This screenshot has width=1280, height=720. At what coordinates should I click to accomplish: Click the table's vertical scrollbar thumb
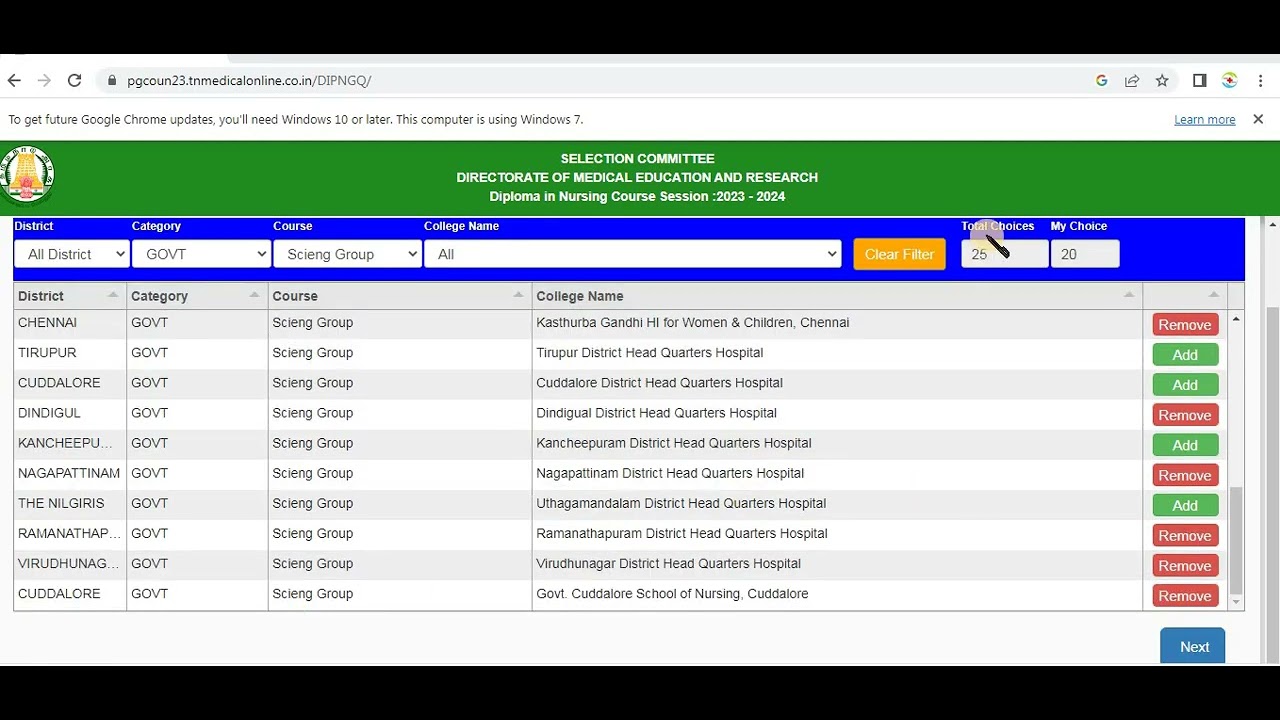click(1236, 540)
